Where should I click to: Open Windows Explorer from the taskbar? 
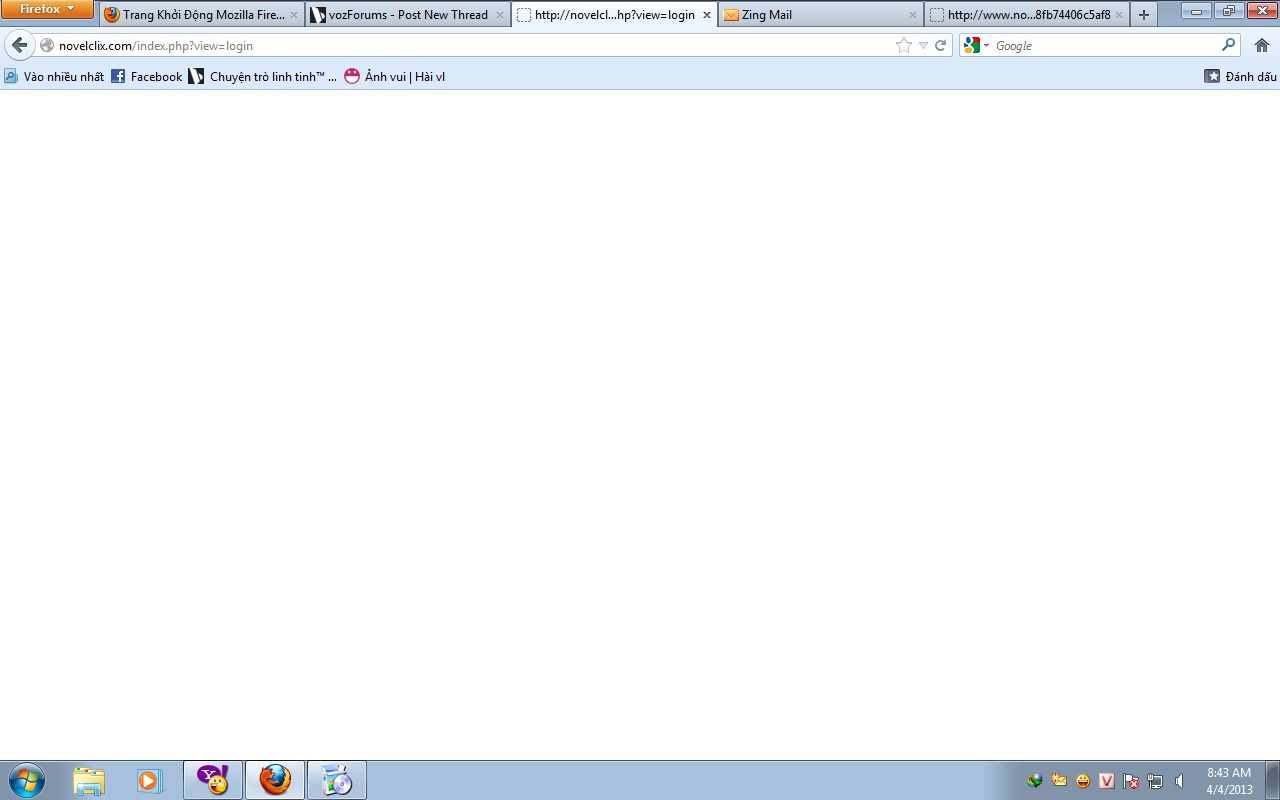89,780
